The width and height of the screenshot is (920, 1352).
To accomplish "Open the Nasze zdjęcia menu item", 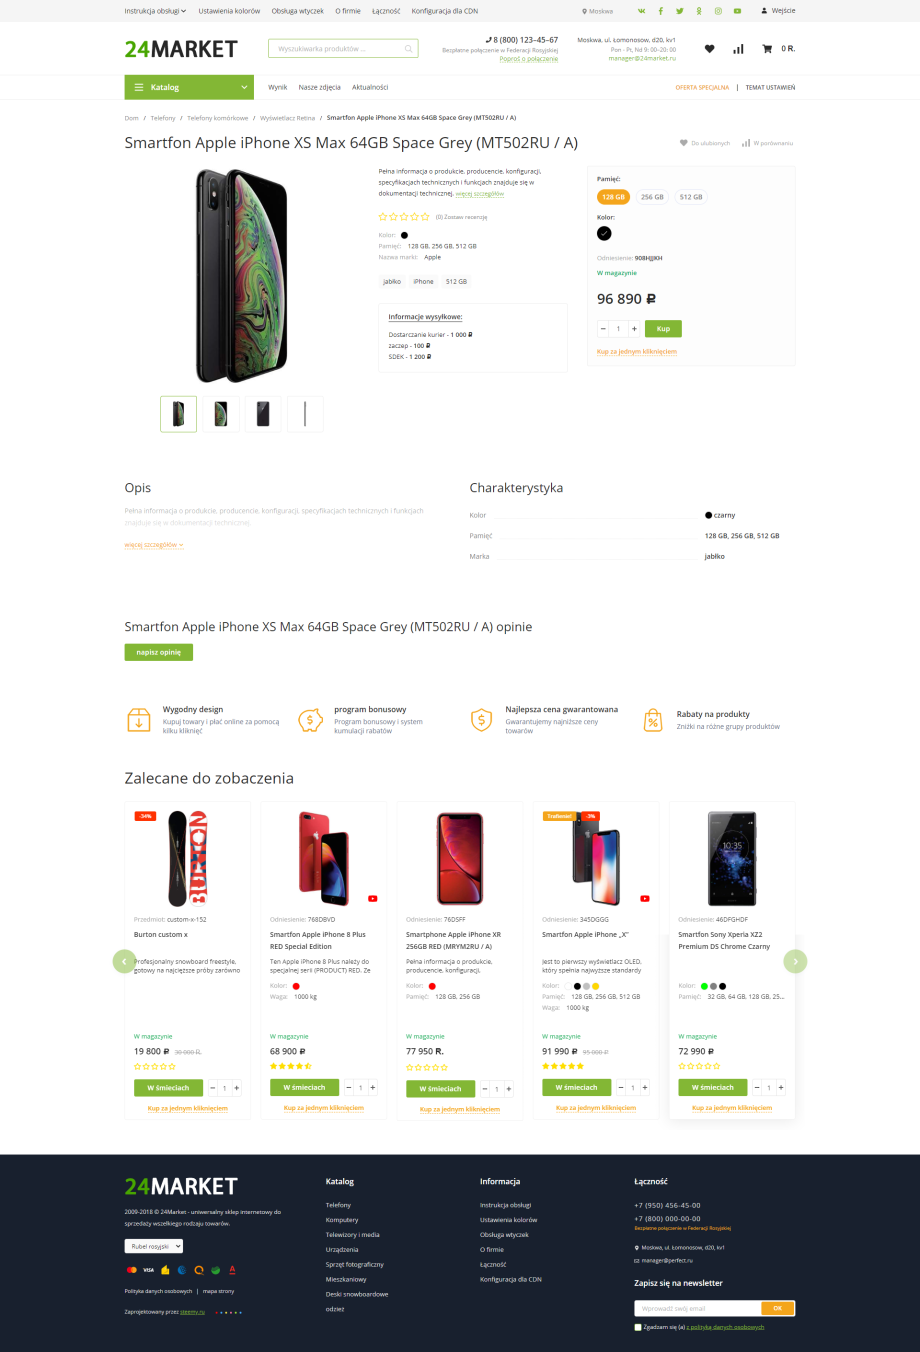I will coord(320,87).
